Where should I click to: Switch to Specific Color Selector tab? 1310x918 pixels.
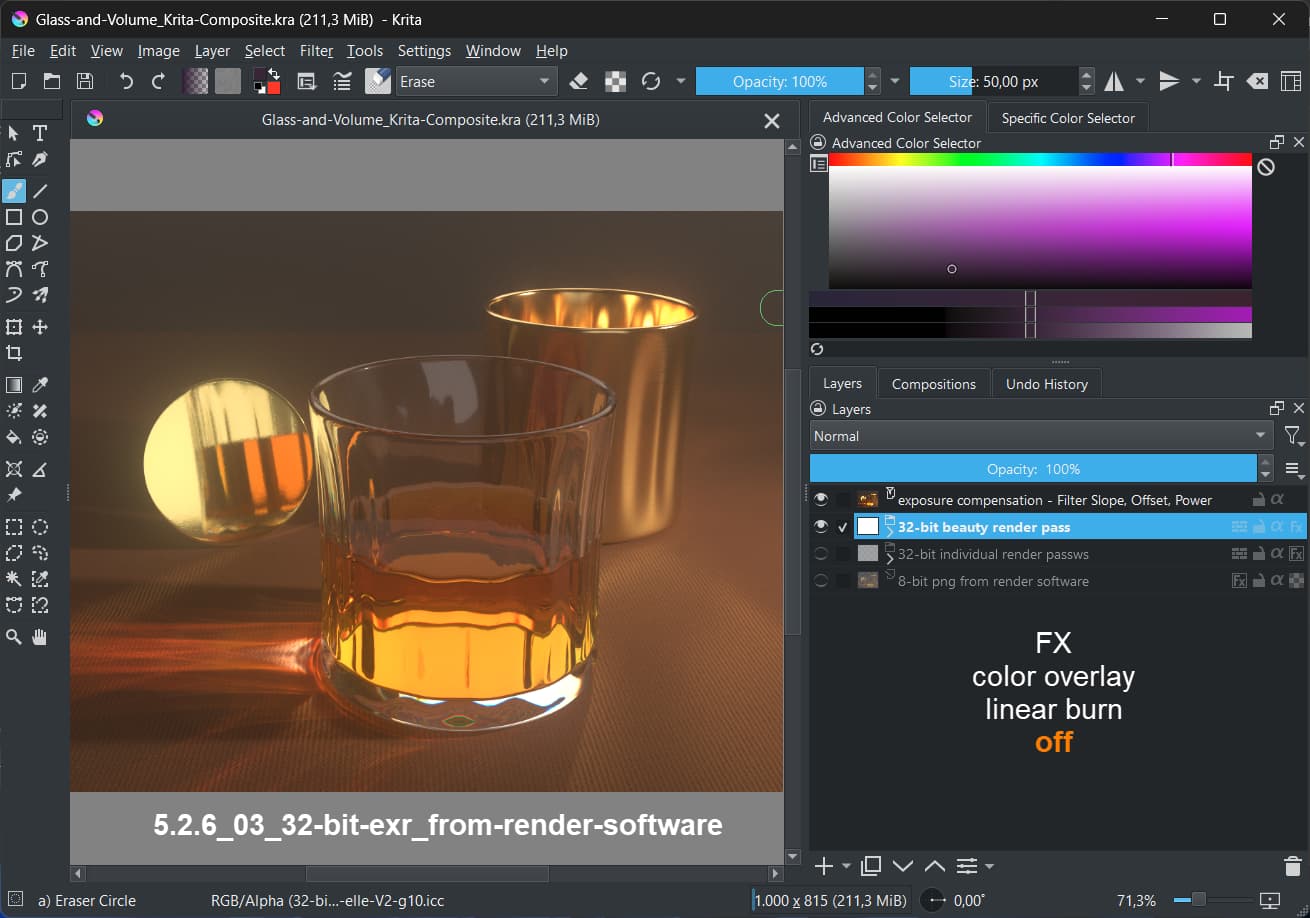click(1067, 118)
